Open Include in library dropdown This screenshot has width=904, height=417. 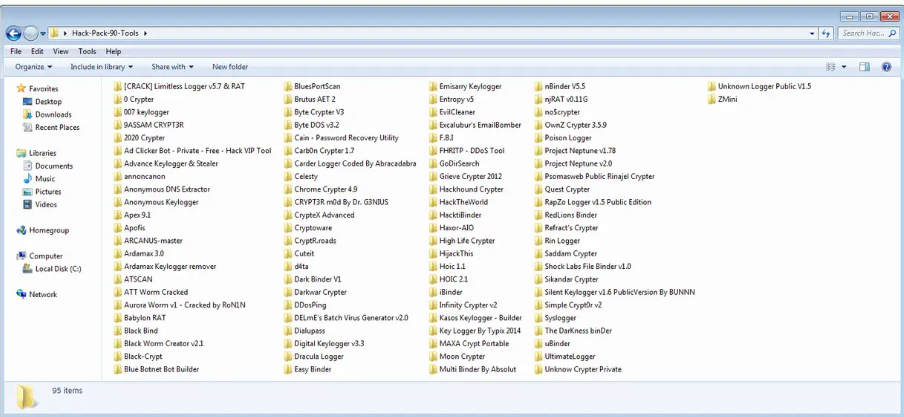tap(101, 67)
